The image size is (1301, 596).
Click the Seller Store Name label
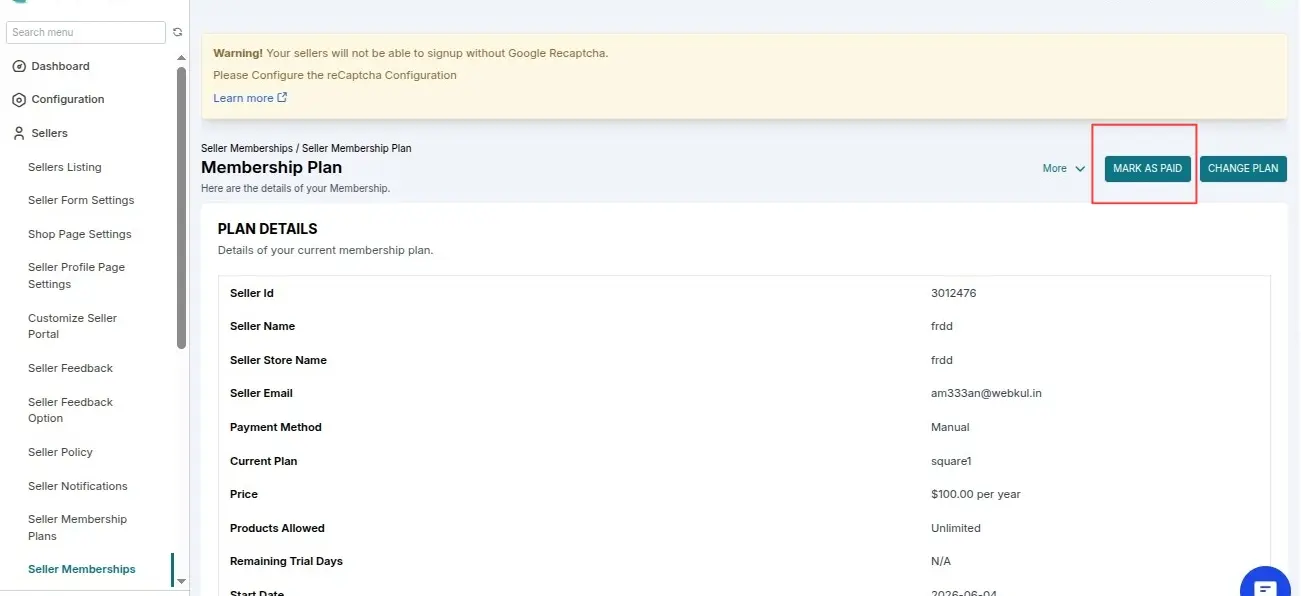pyautogui.click(x=278, y=360)
